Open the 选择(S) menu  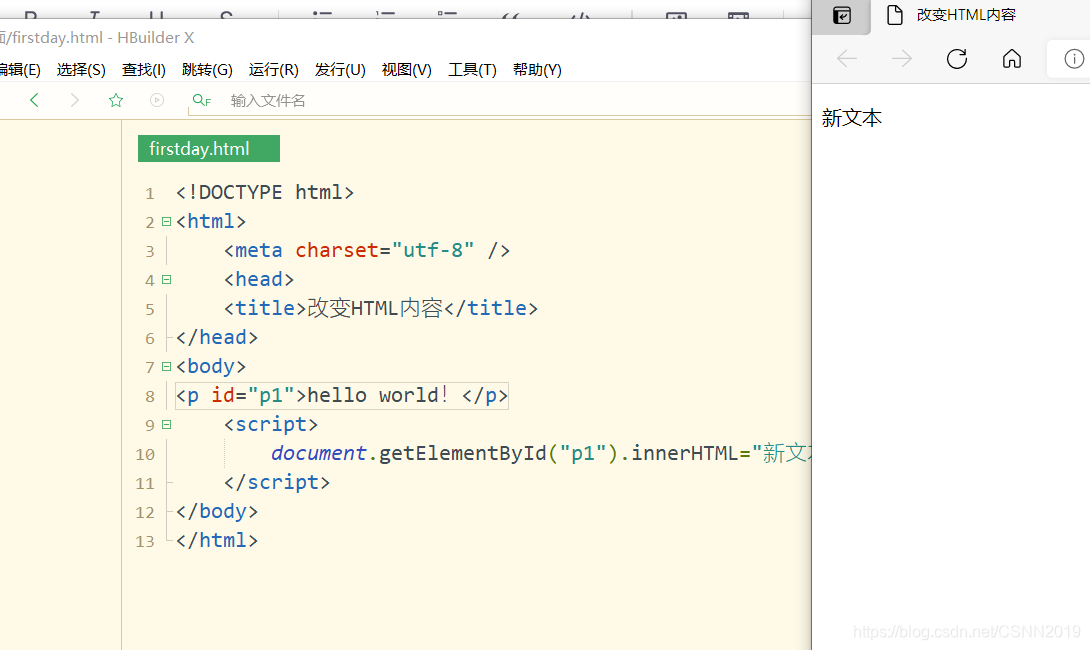tap(81, 70)
